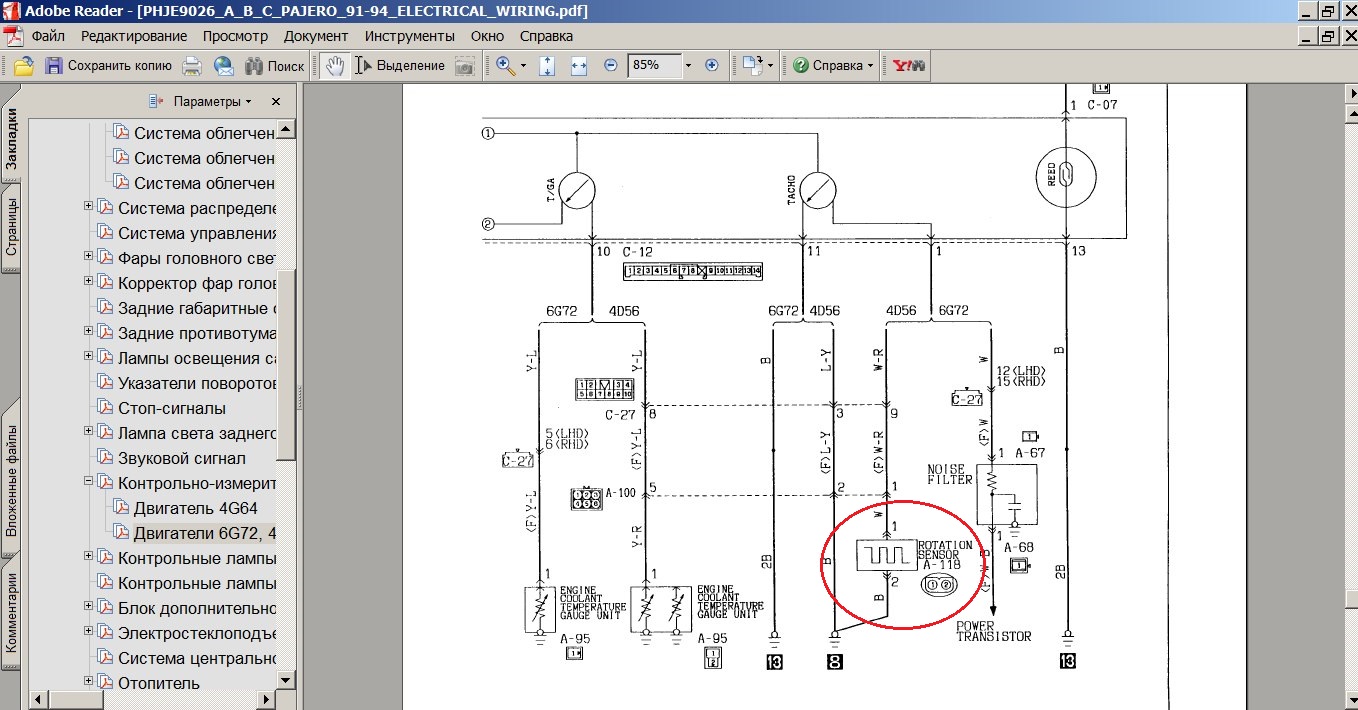Expand the Фары головного света bookmark

pyautogui.click(x=88, y=257)
